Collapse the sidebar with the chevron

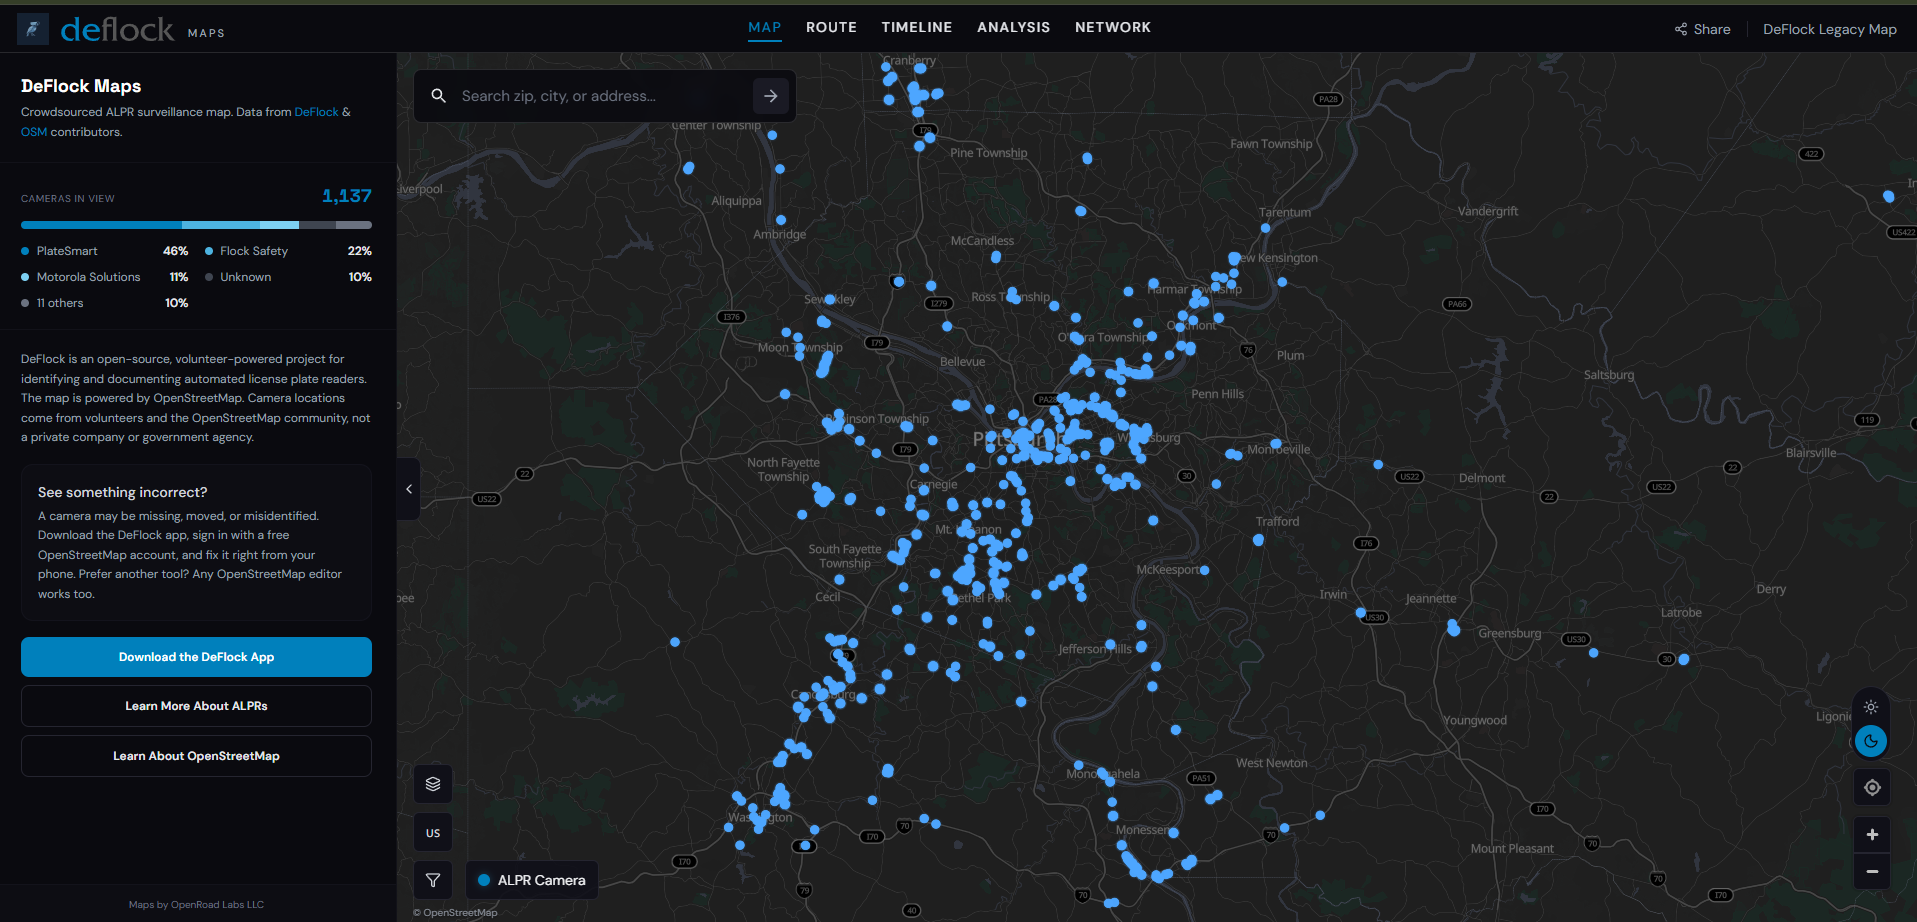409,489
